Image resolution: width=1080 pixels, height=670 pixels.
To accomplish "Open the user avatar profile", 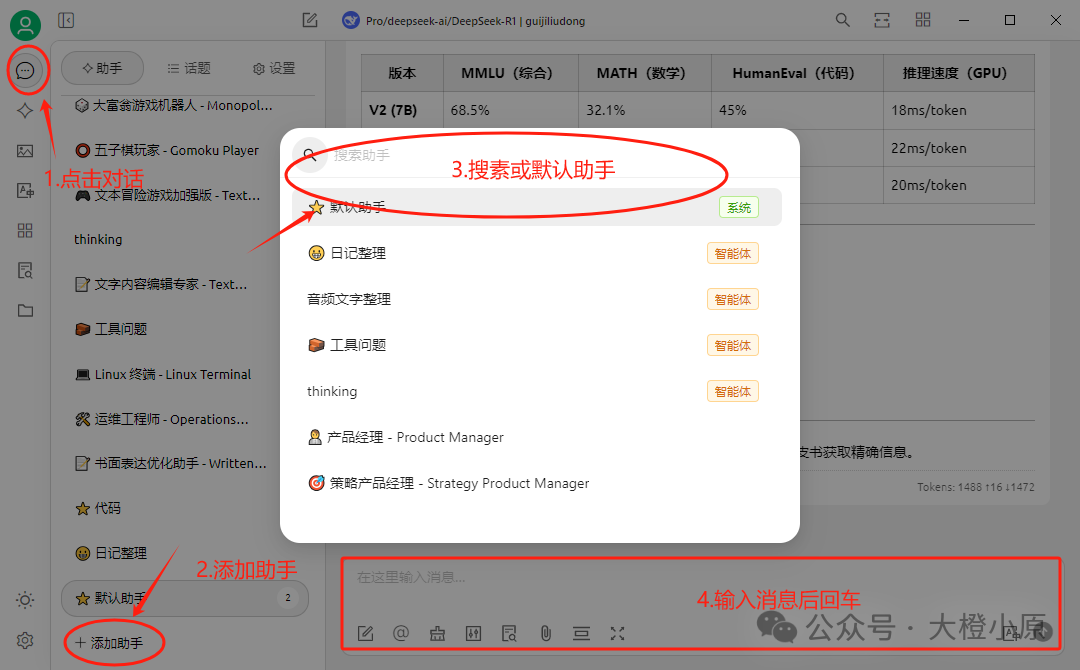I will point(25,25).
